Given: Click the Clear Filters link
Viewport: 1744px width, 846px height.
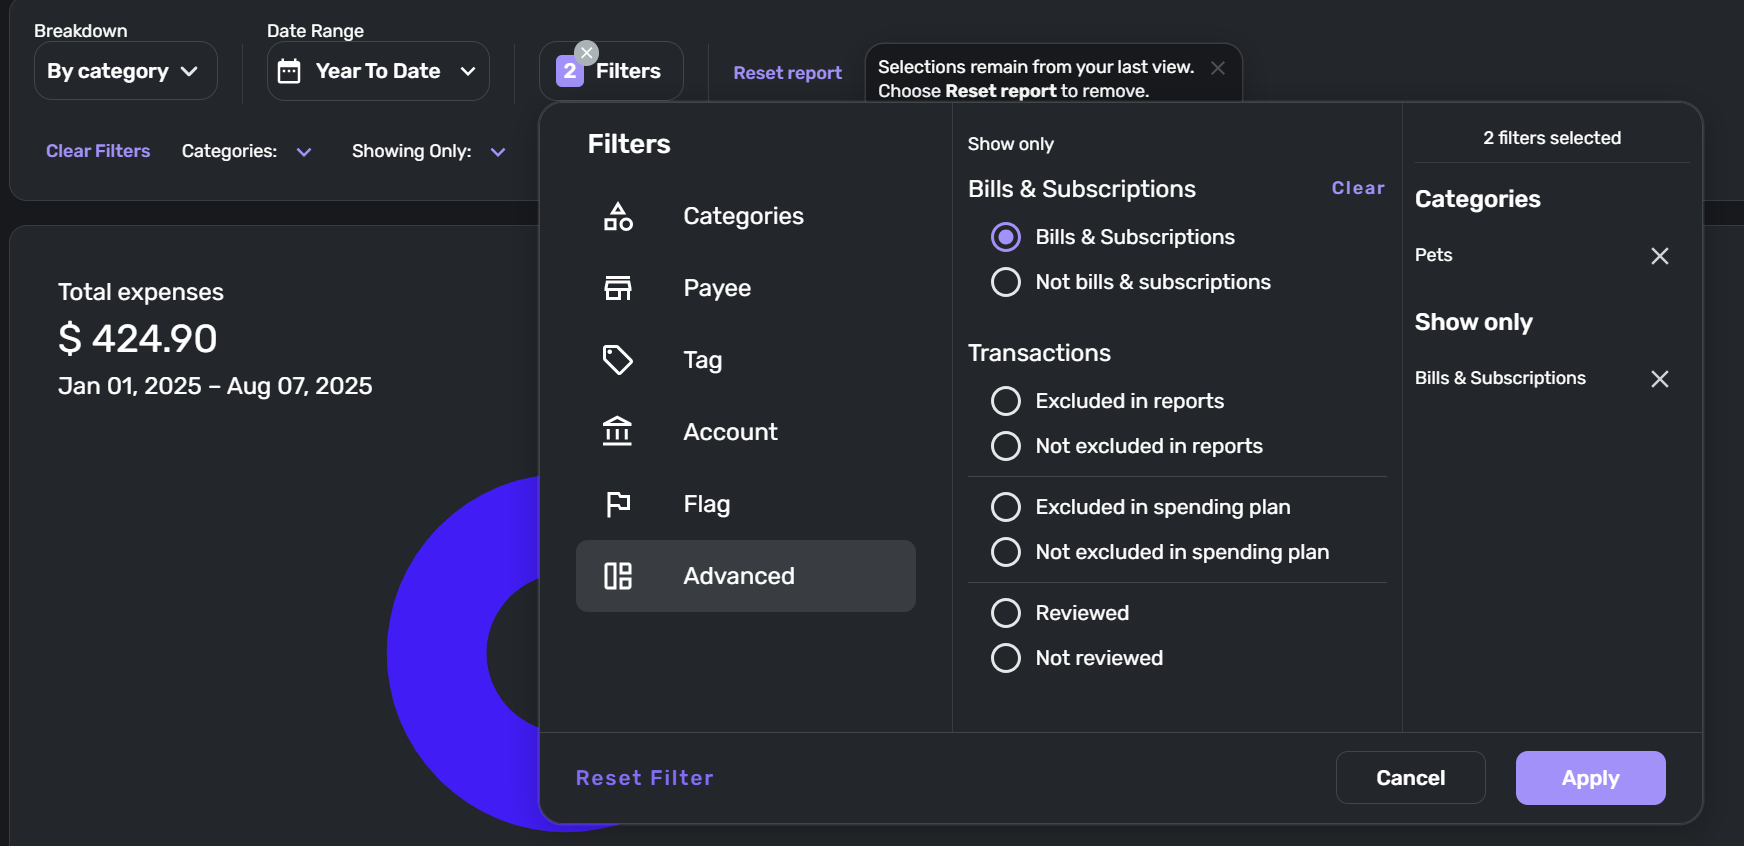Looking at the screenshot, I should tap(98, 151).
